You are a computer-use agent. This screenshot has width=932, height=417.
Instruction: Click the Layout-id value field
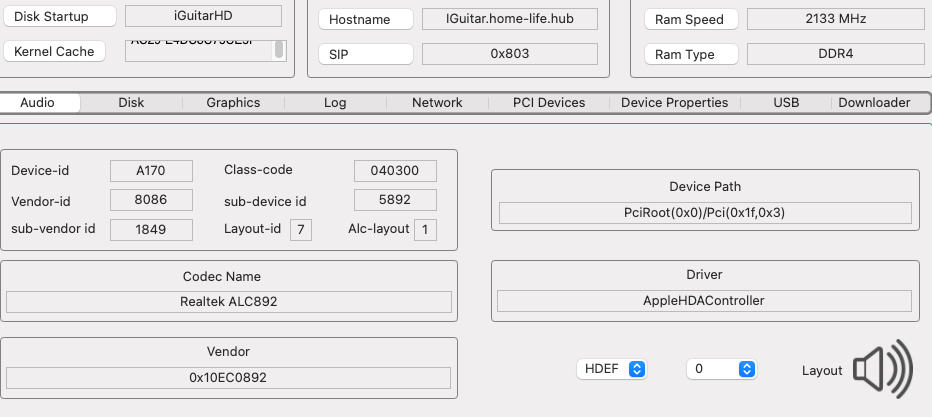pyautogui.click(x=300, y=230)
